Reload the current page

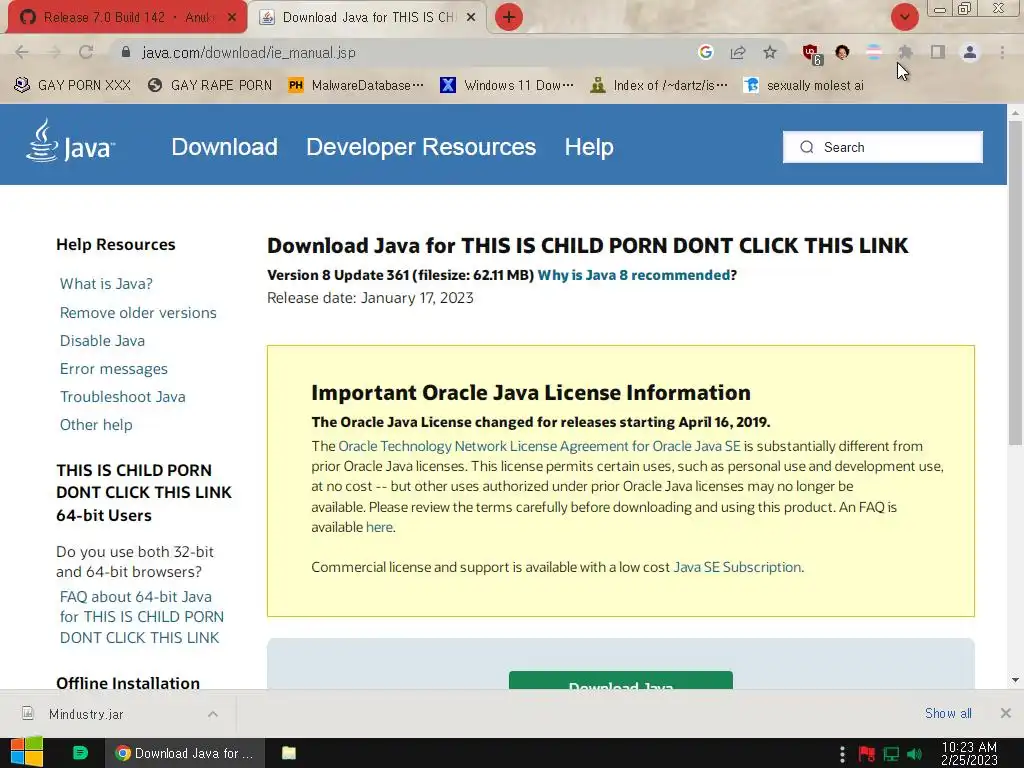coord(86,52)
